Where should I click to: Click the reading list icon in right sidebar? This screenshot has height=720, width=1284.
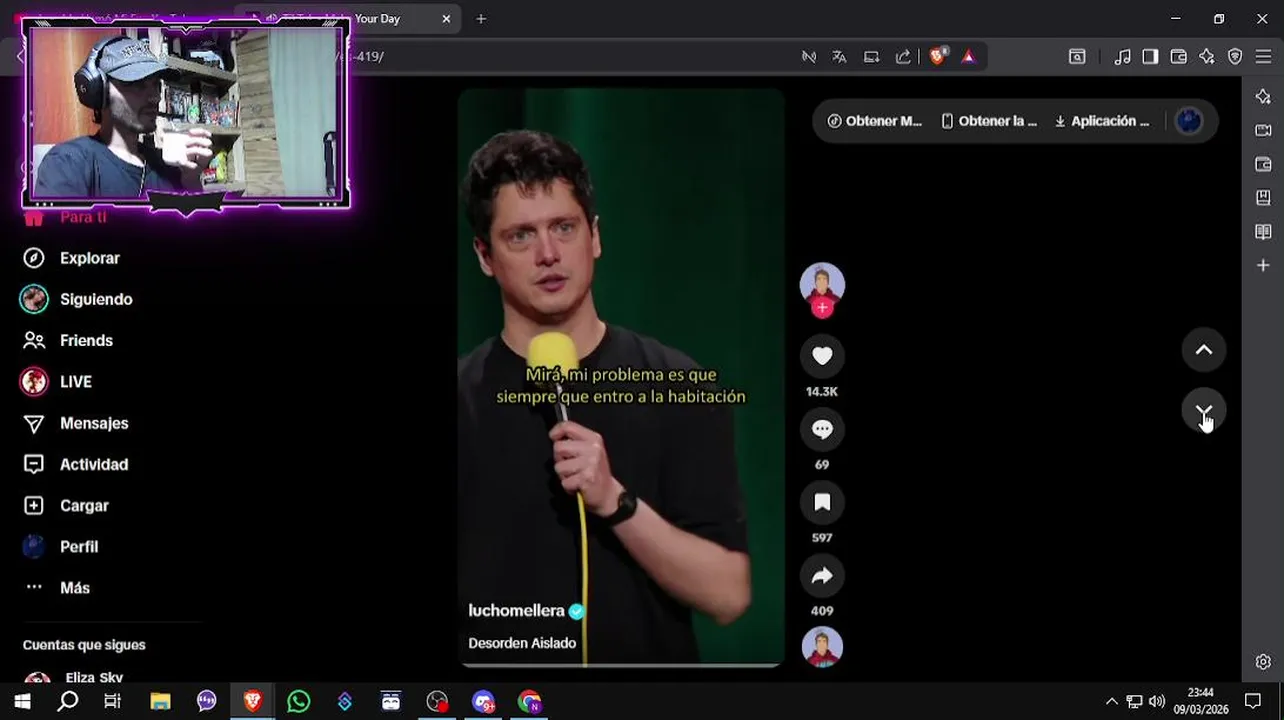pyautogui.click(x=1263, y=232)
